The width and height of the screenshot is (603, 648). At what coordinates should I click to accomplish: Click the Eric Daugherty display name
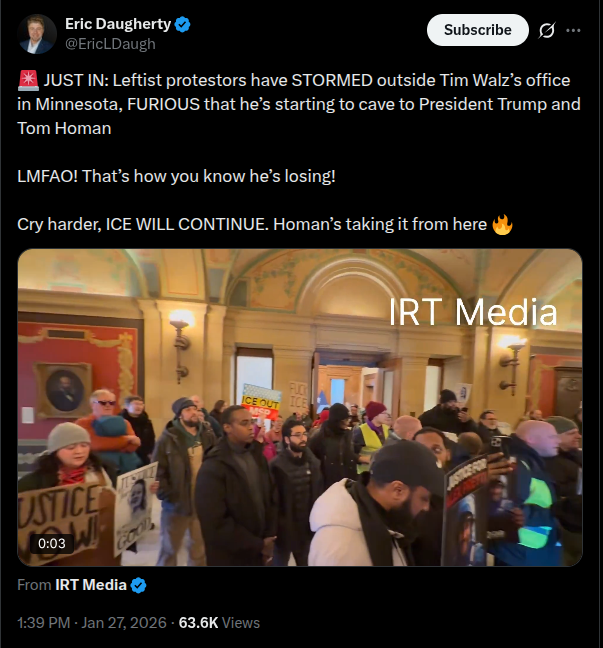[118, 24]
